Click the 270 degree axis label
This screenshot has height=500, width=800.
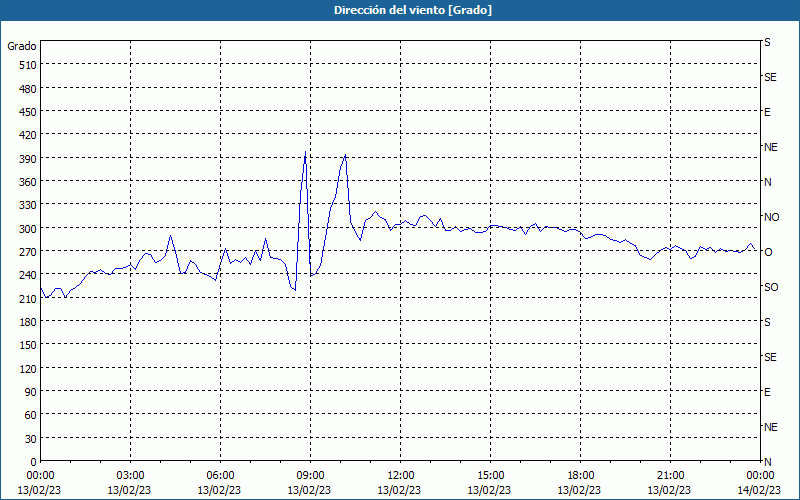coord(28,252)
